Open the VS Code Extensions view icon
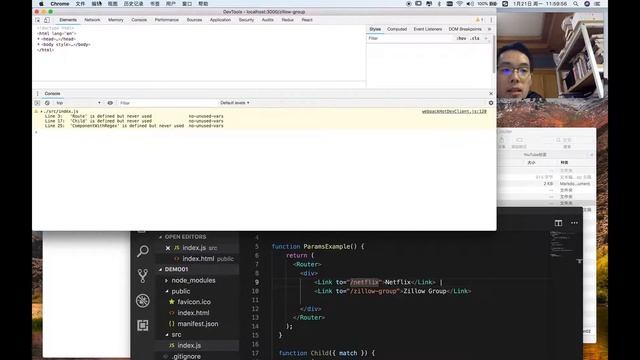The height and width of the screenshot is (360, 640). click(x=143, y=325)
